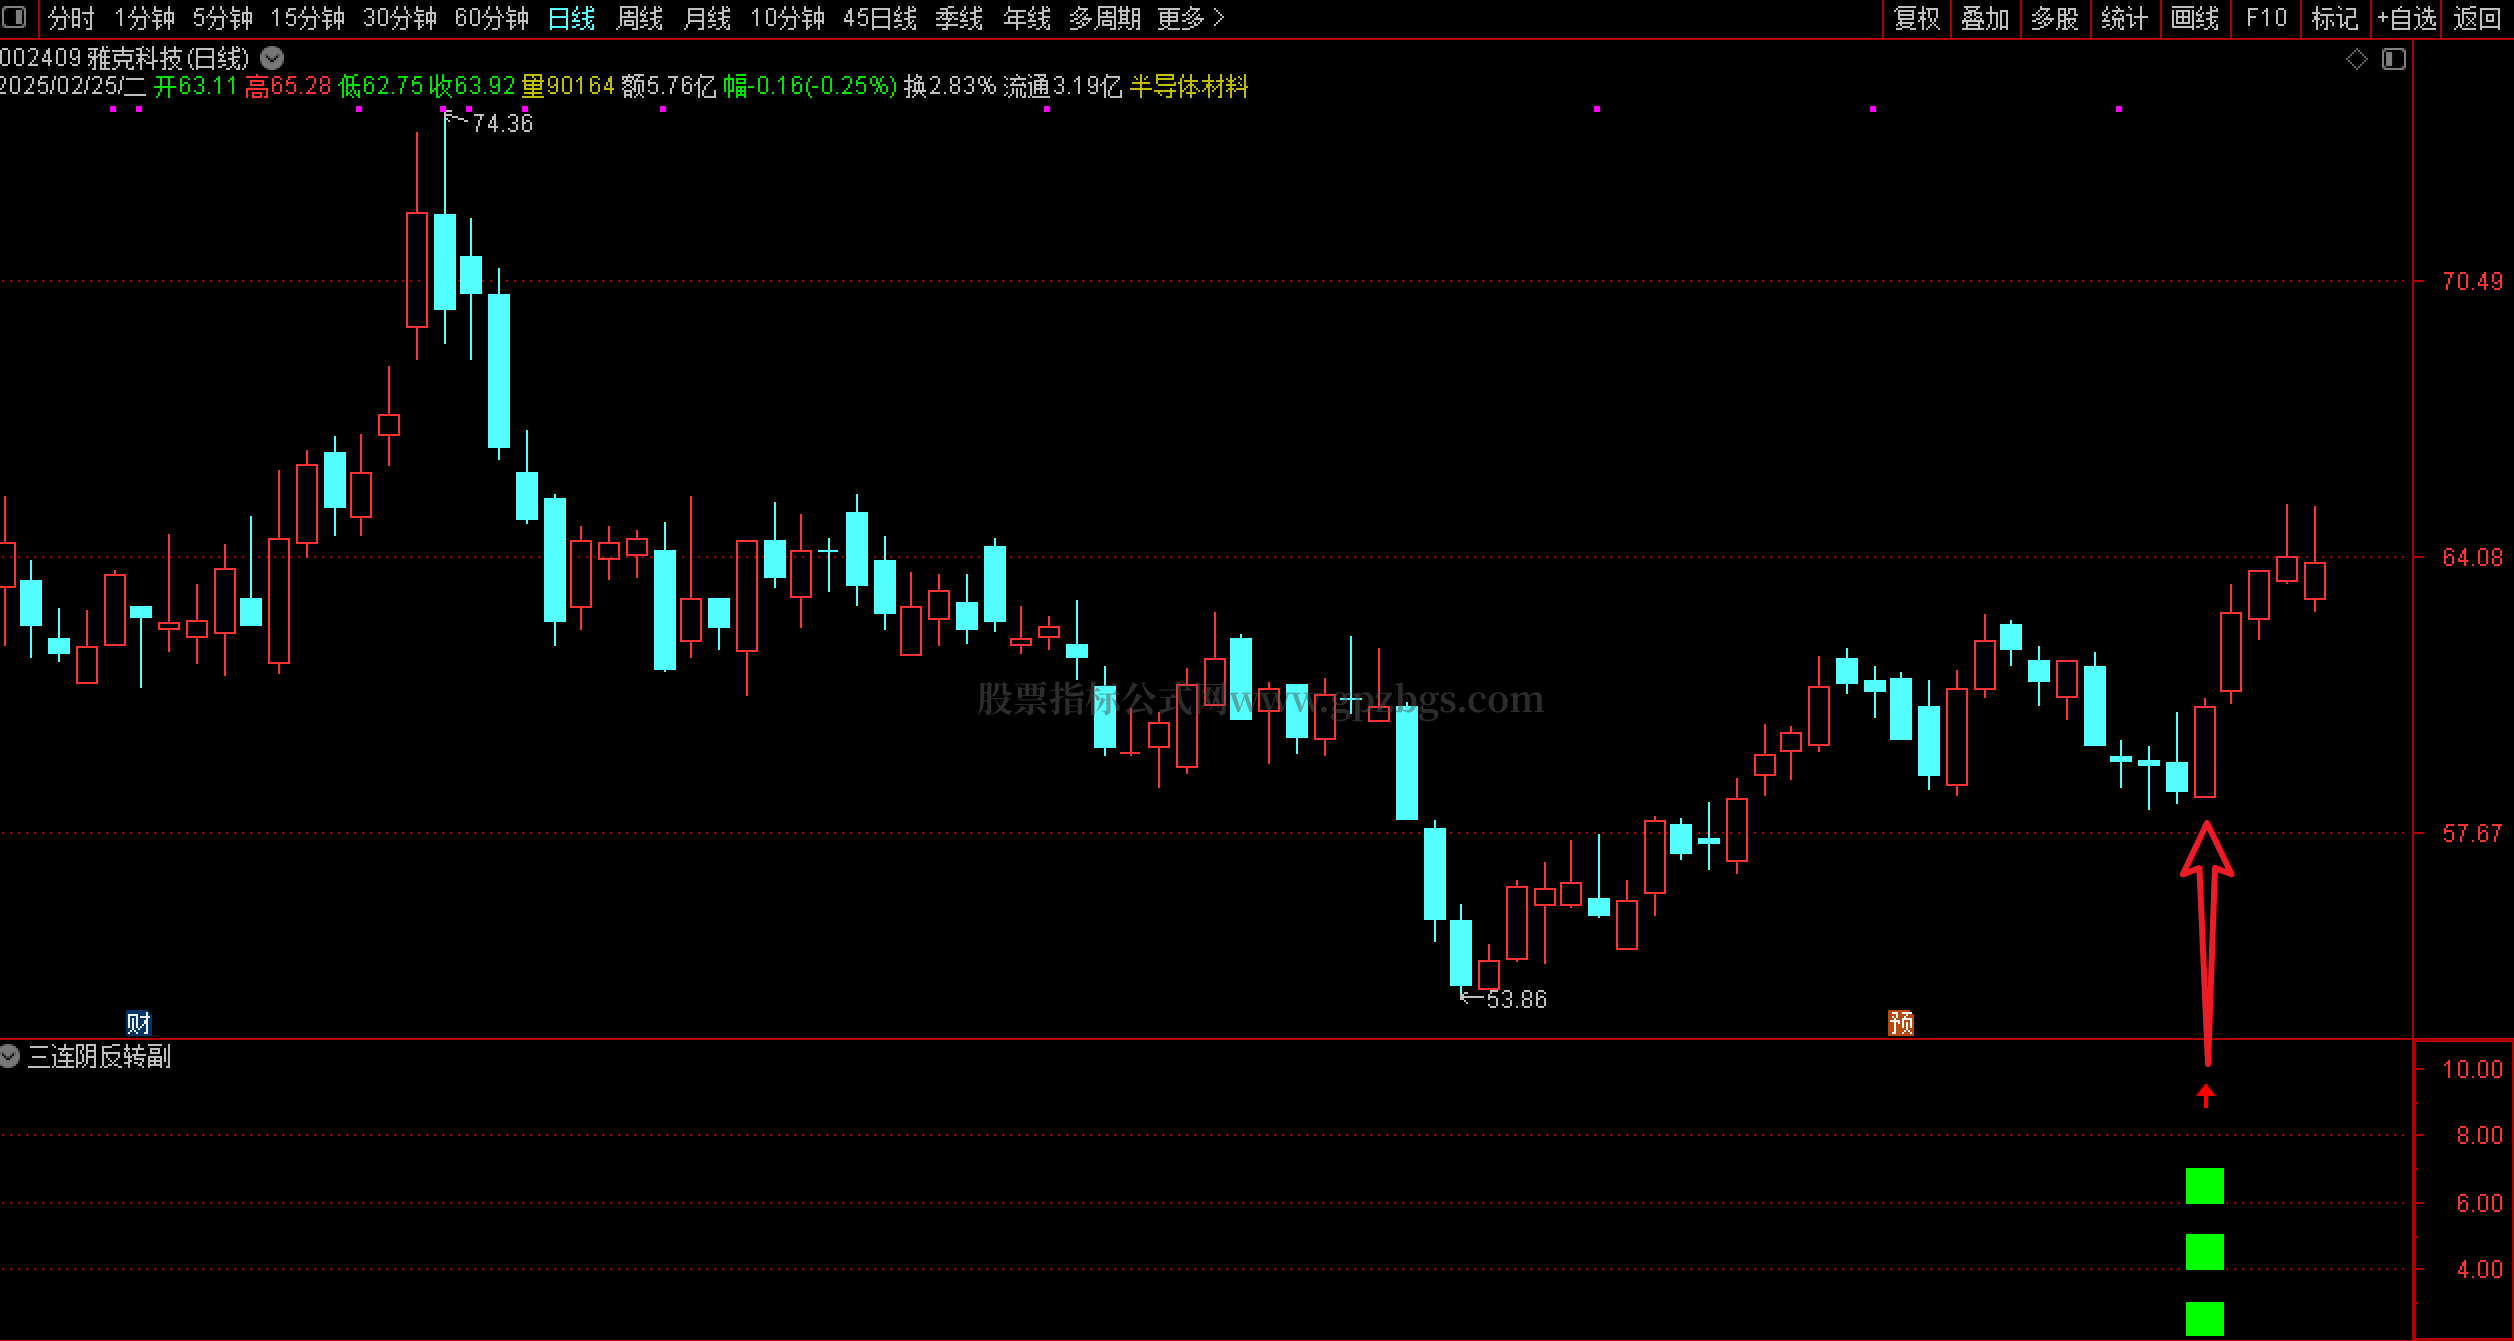
Task: Toggle the 叠加 overlay option
Action: pyautogui.click(x=1985, y=18)
